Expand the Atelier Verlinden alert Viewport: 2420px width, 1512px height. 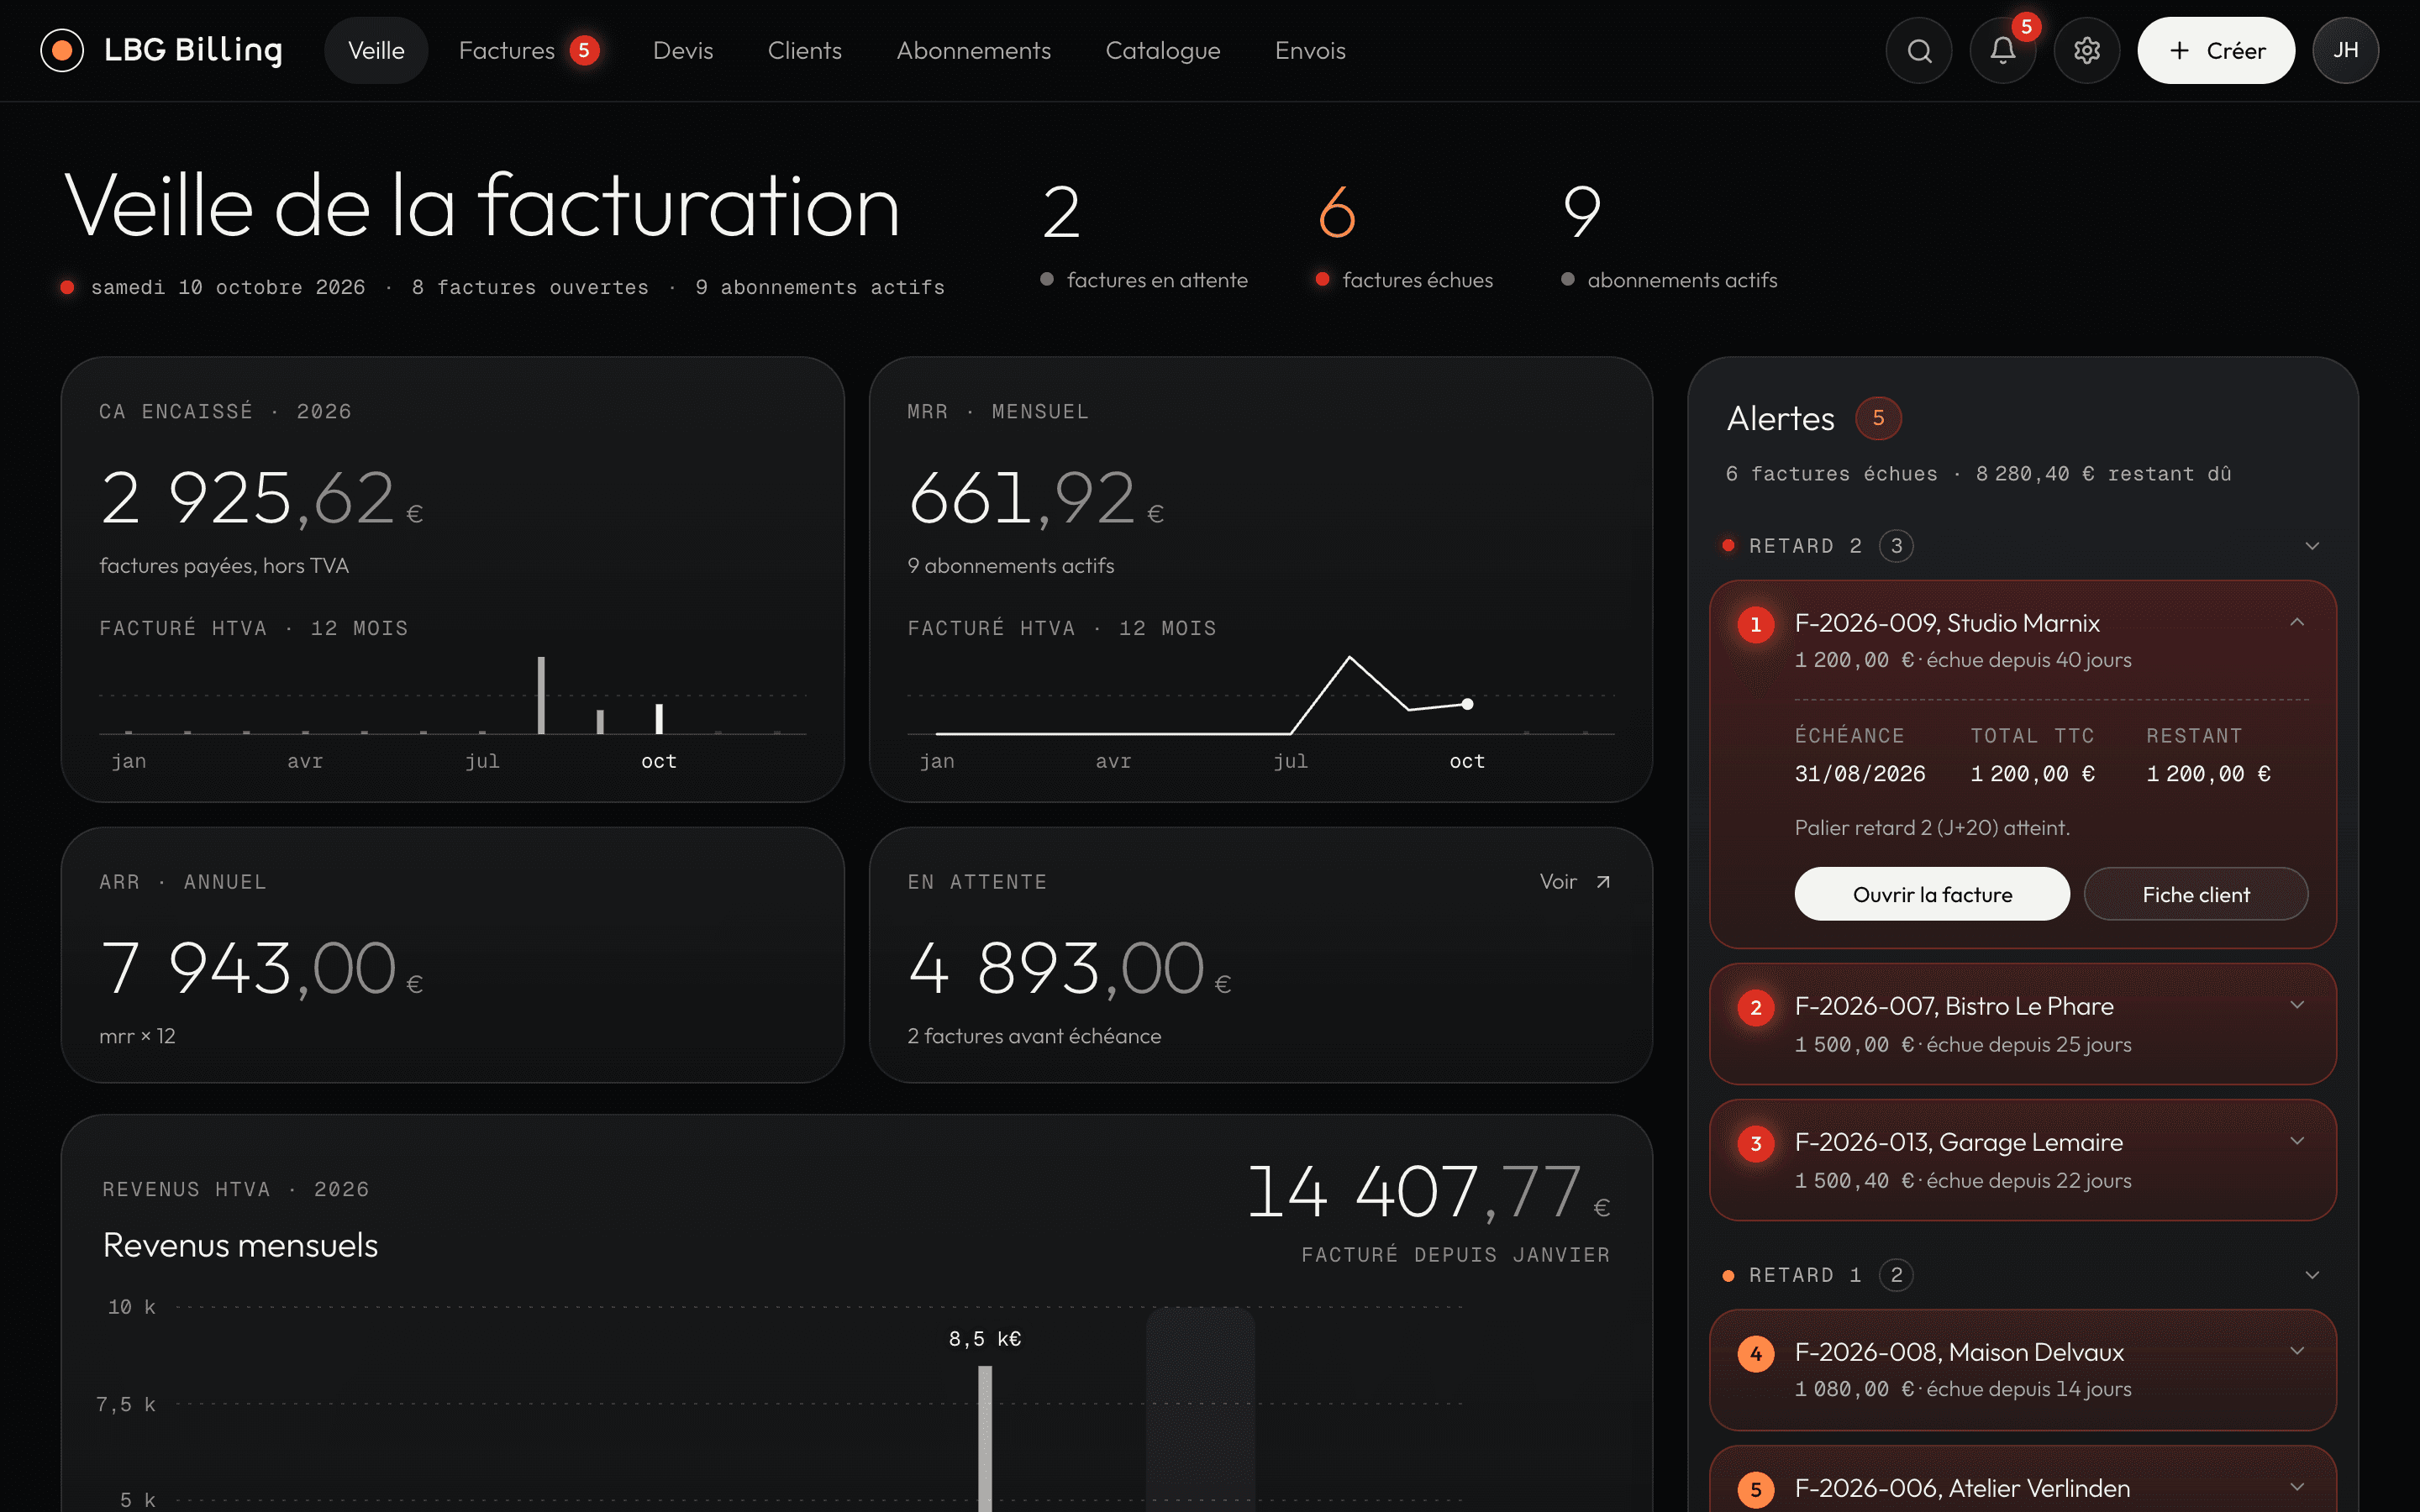pyautogui.click(x=2297, y=1487)
